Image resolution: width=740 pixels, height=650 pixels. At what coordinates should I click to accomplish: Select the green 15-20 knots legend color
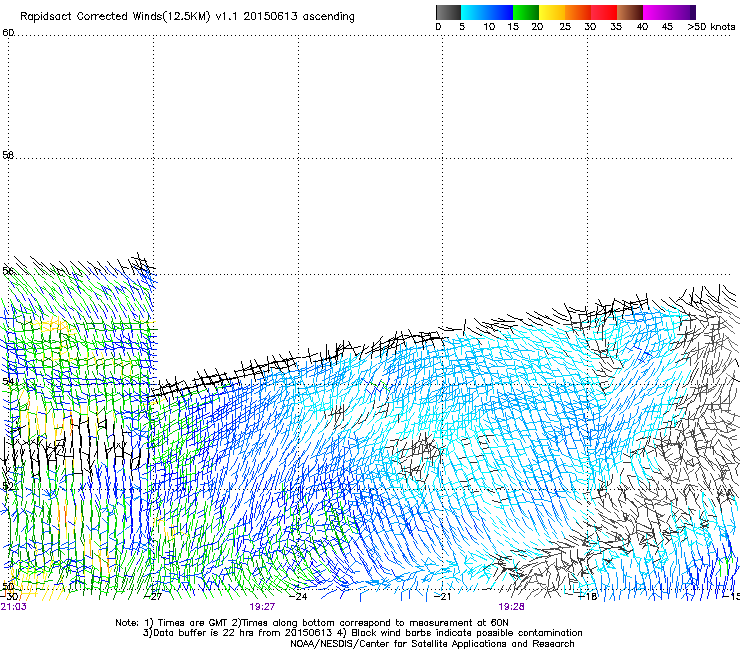click(x=526, y=12)
